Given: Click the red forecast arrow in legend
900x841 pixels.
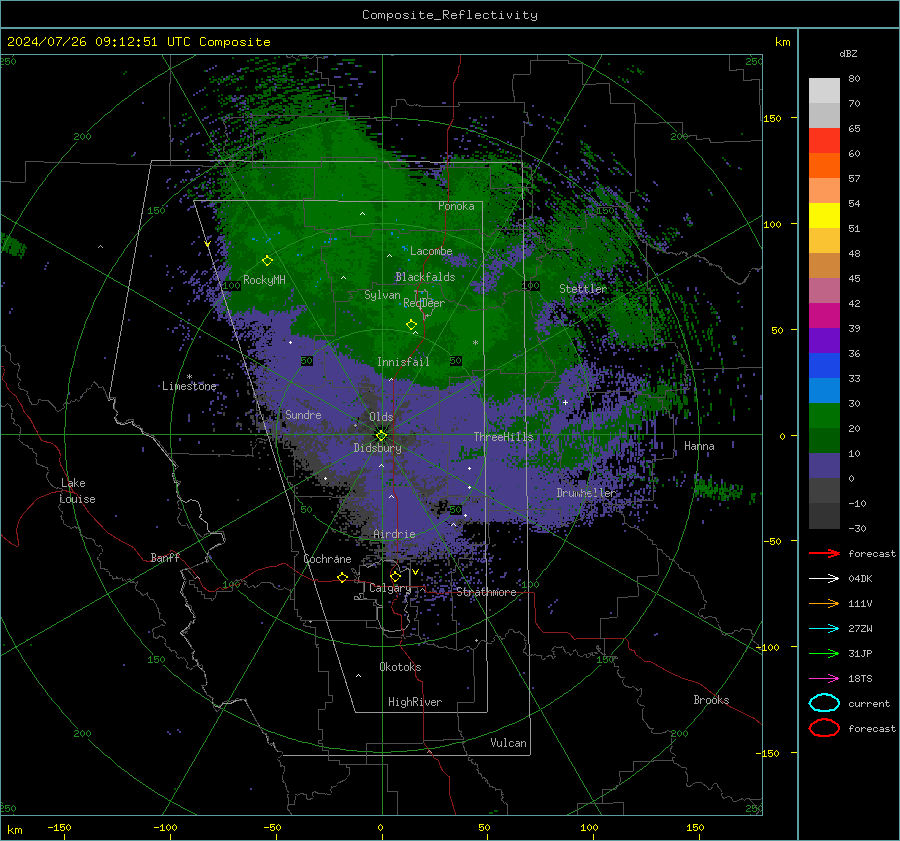Looking at the screenshot, I should pyautogui.click(x=824, y=553).
